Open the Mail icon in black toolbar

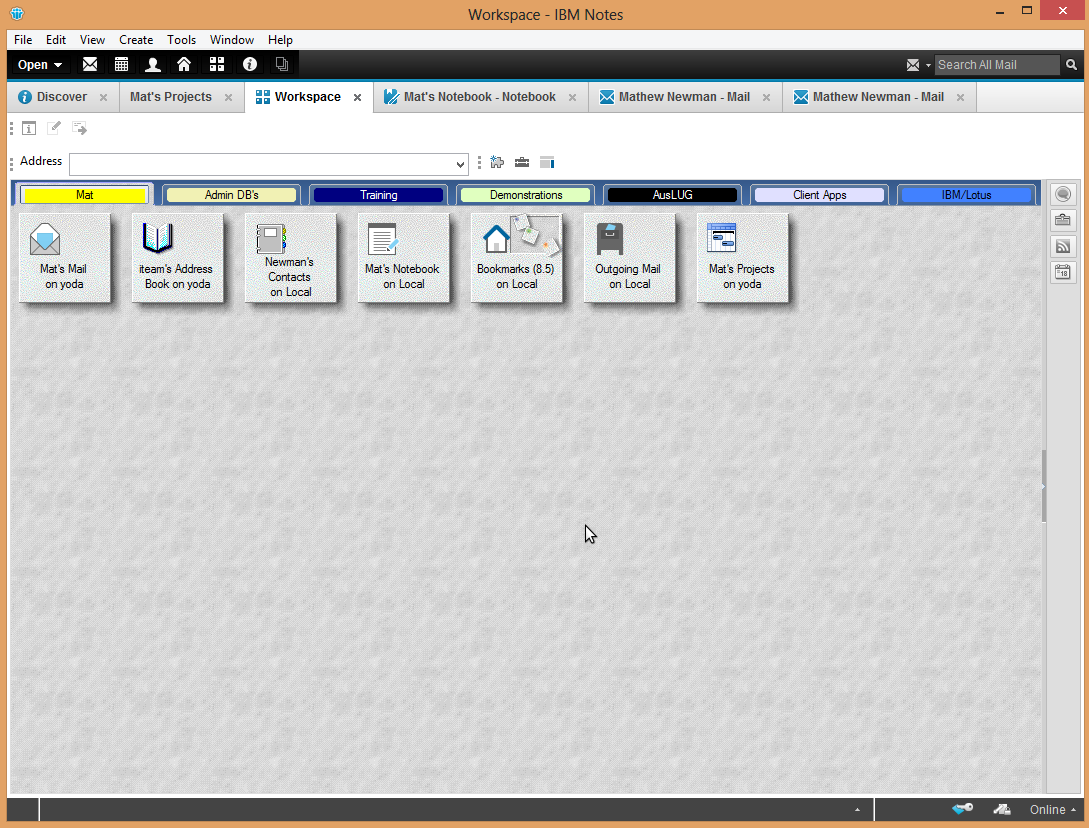tap(90, 65)
